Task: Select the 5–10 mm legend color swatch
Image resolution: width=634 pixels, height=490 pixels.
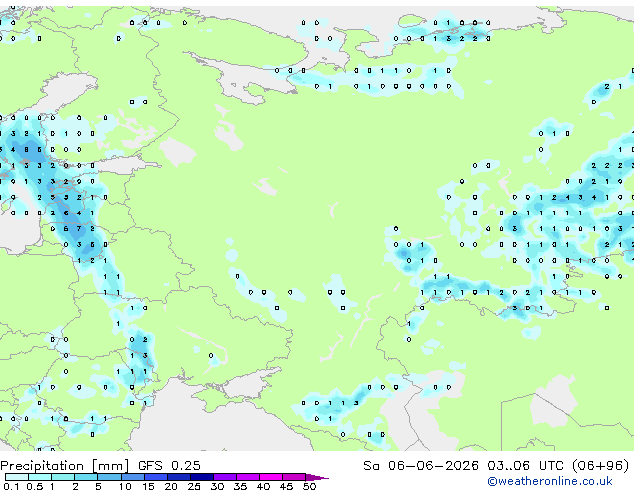Action: pos(109,477)
